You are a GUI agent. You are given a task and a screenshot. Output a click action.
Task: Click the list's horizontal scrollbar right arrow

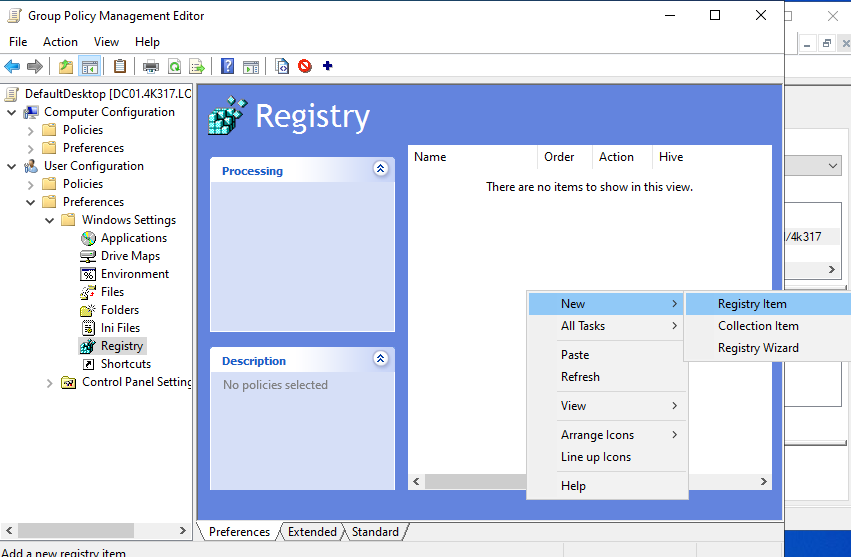764,482
